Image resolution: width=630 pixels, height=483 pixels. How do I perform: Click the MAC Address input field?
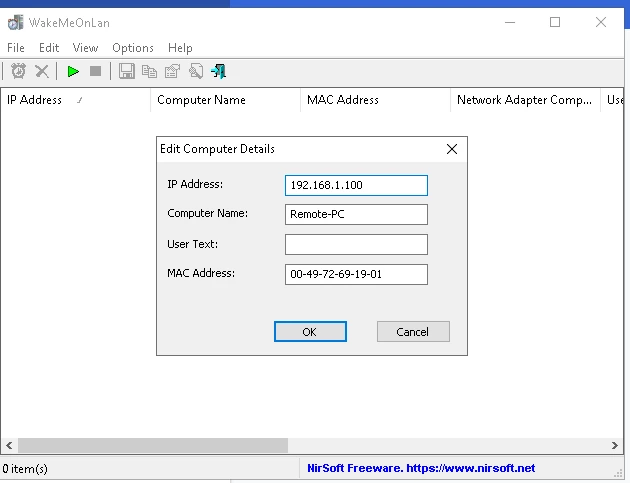tap(356, 274)
